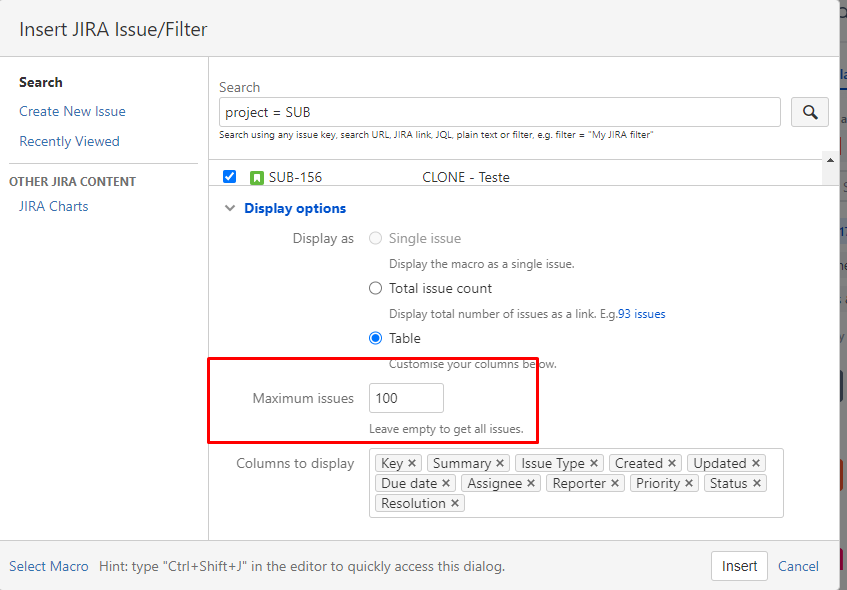Open the 93 issues example link
The image size is (847, 590).
click(x=642, y=314)
